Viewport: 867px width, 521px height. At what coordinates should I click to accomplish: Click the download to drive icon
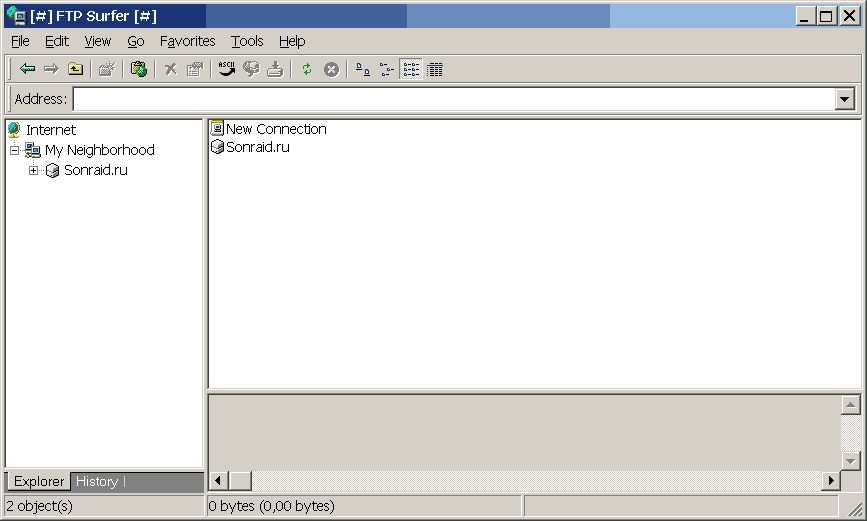[275, 69]
